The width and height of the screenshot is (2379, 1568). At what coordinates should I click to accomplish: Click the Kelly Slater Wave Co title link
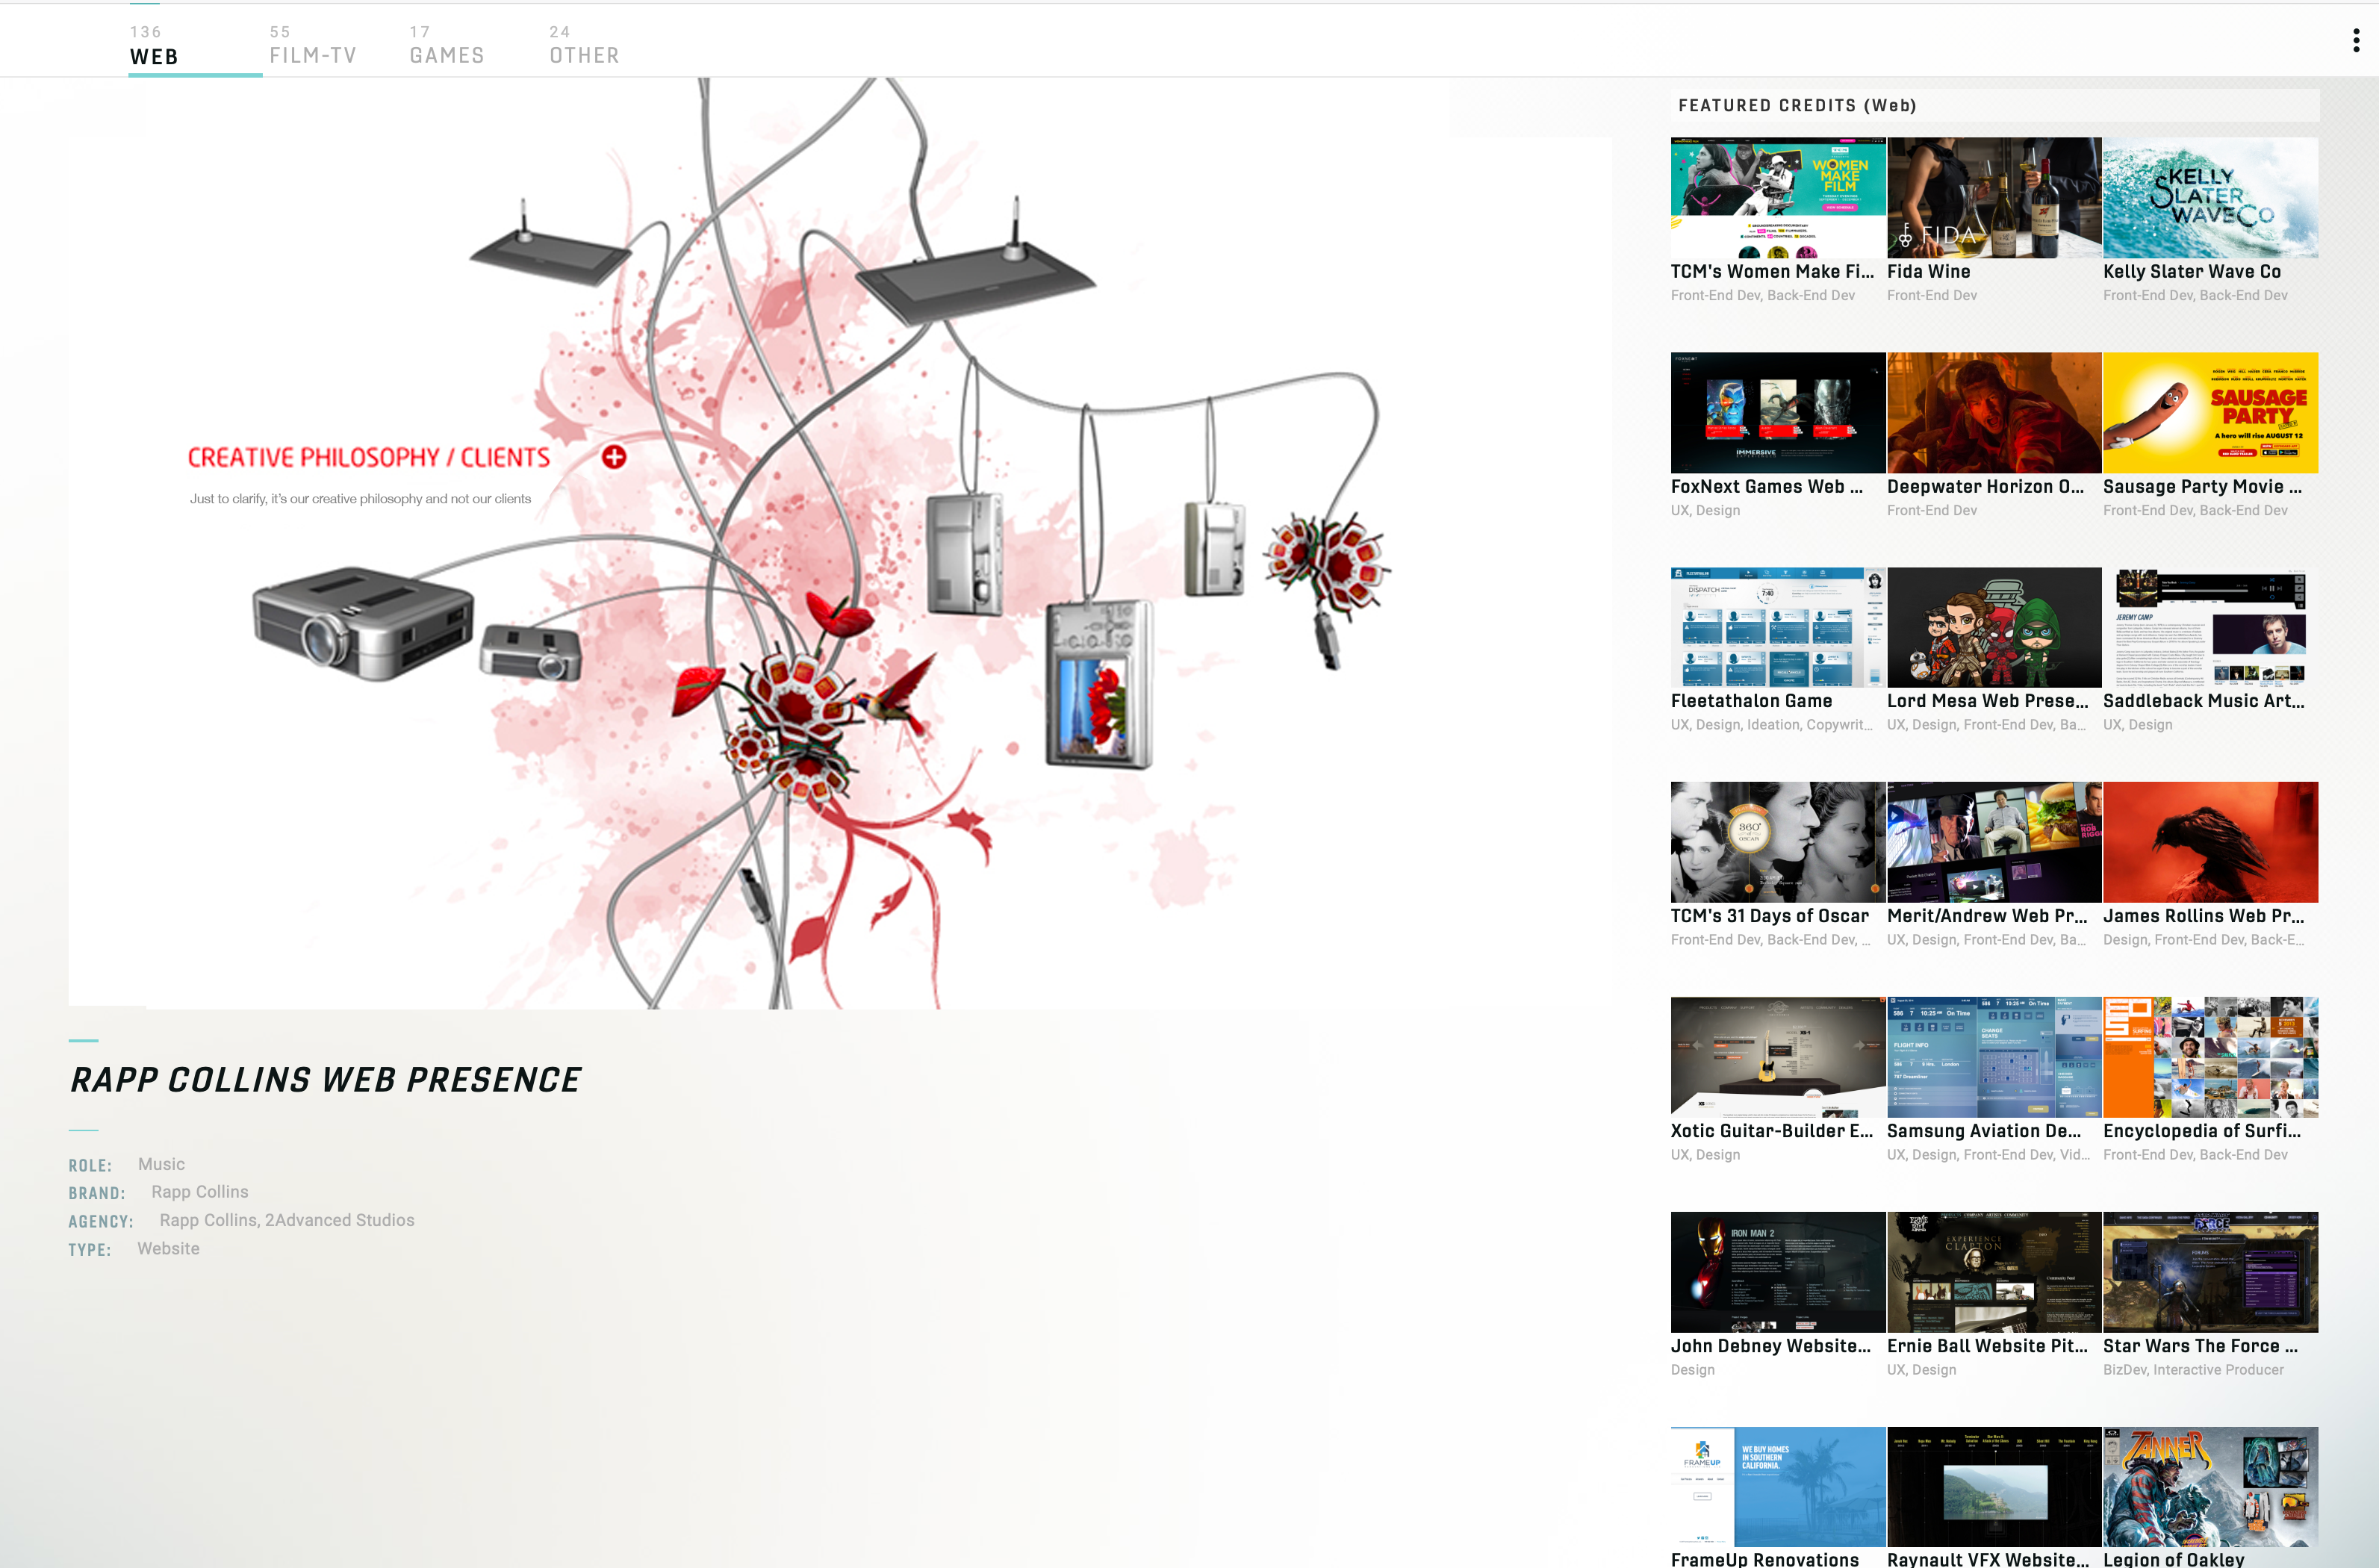[x=2191, y=272]
